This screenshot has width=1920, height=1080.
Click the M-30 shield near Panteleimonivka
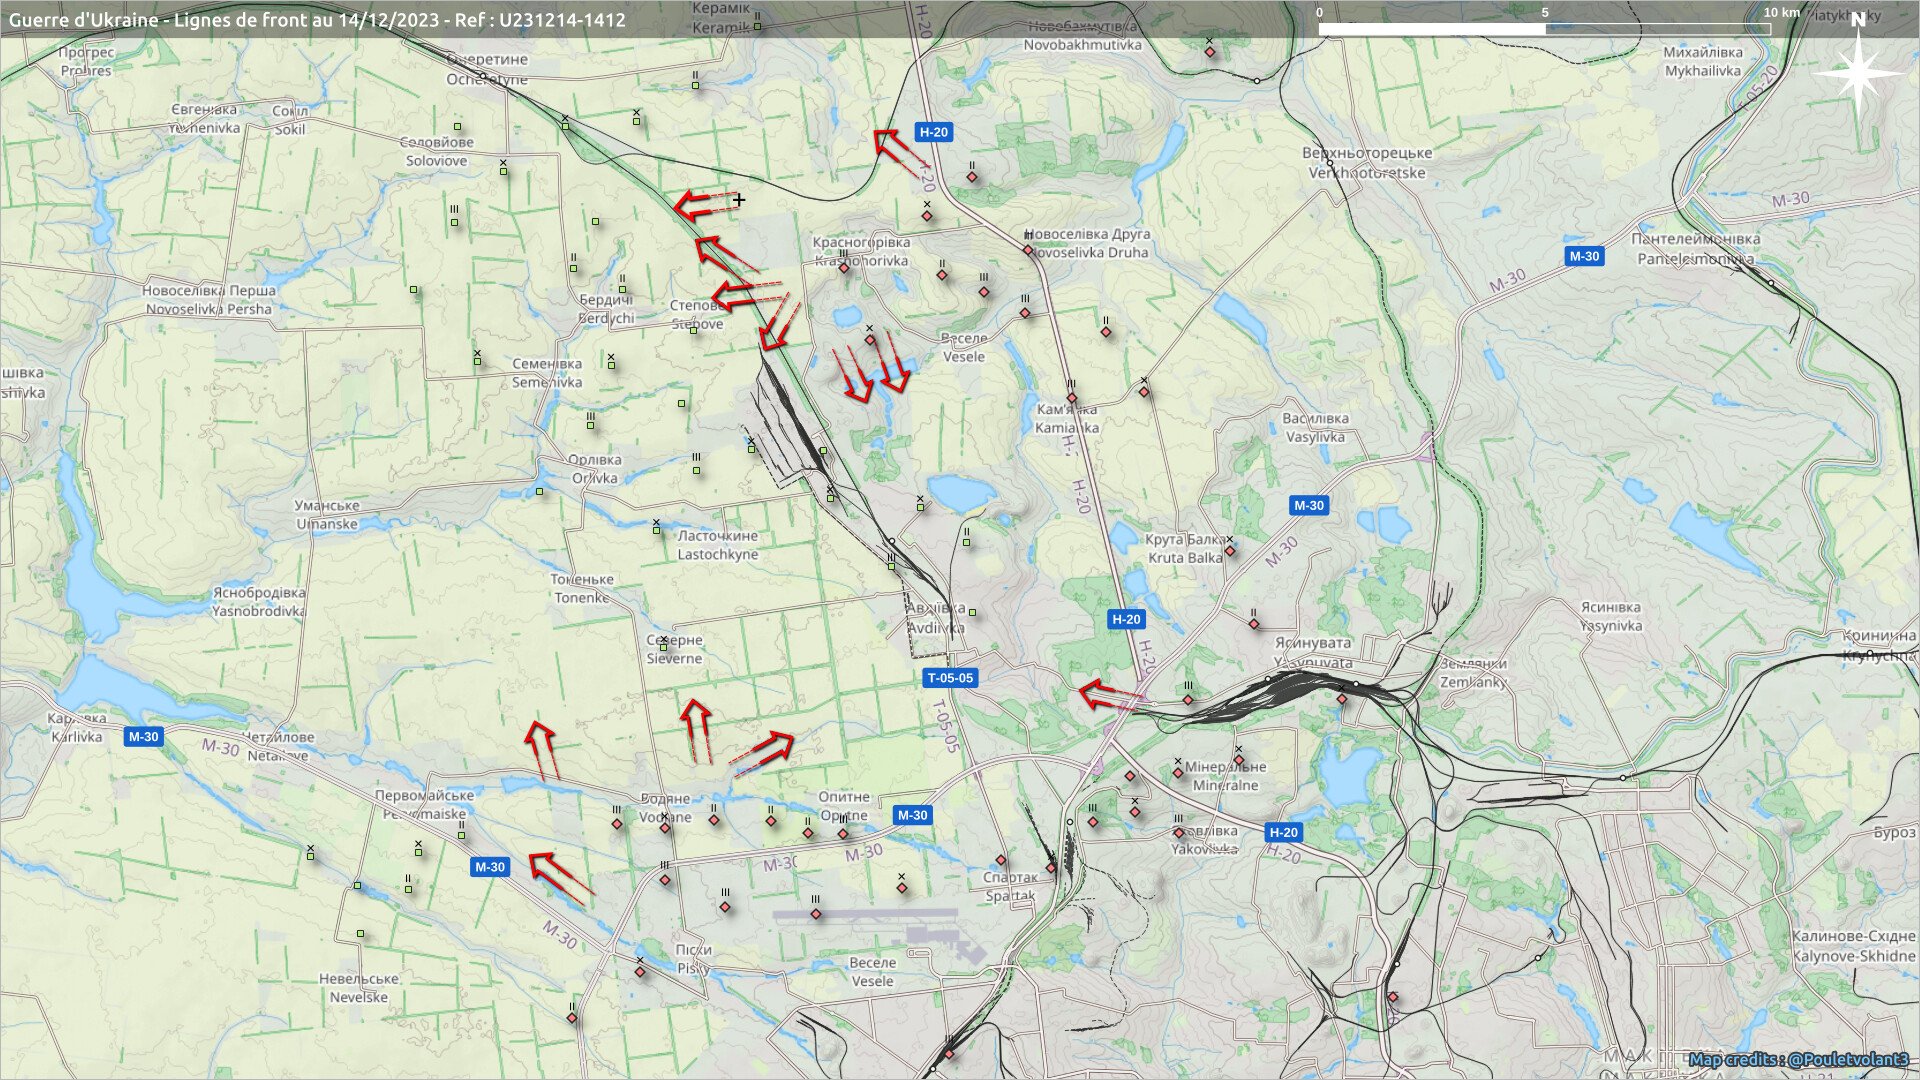[1584, 256]
